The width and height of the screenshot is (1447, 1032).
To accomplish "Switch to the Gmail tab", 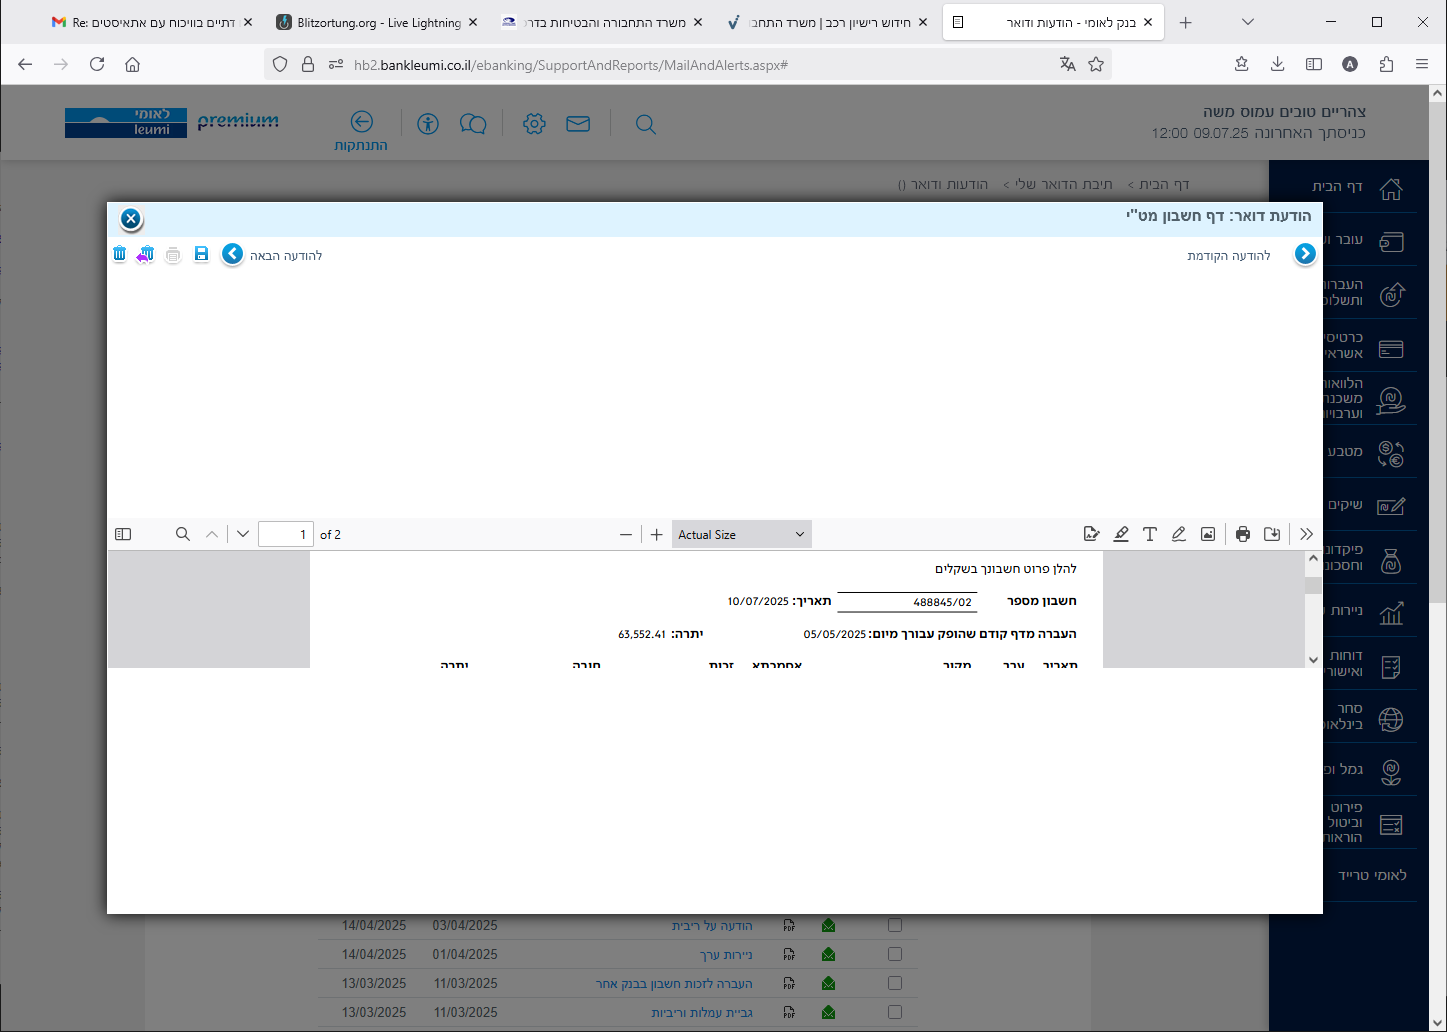I will 153,22.
